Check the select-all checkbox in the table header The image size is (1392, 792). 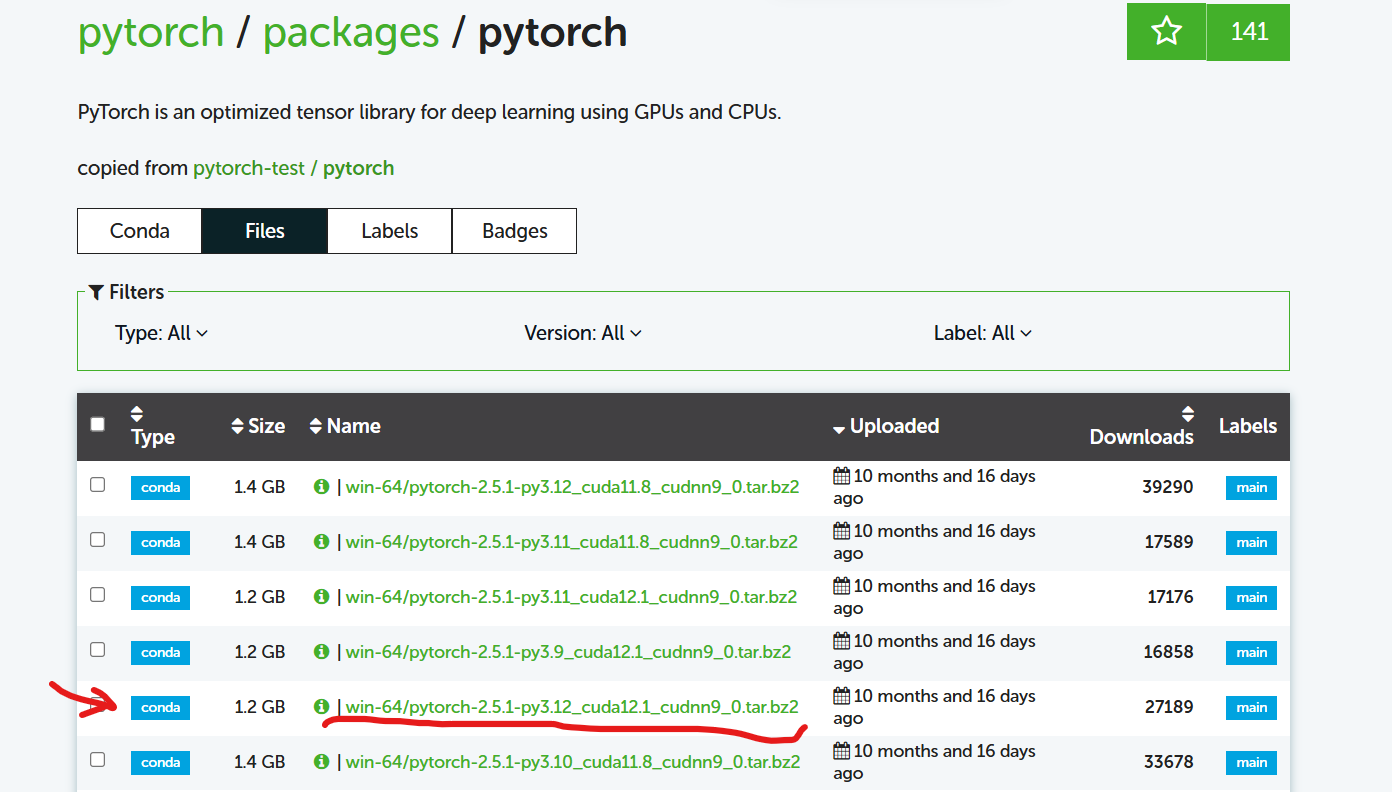pyautogui.click(x=97, y=423)
